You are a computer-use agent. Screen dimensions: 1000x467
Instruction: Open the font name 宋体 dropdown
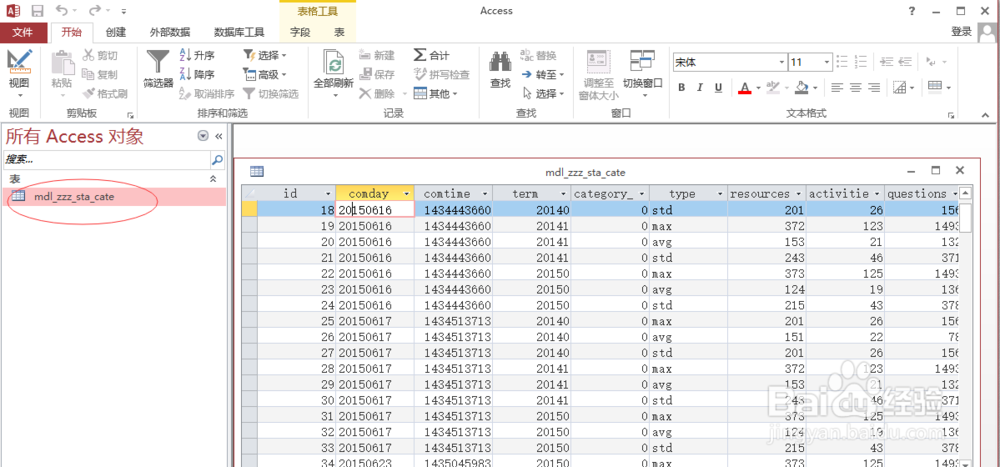click(782, 63)
